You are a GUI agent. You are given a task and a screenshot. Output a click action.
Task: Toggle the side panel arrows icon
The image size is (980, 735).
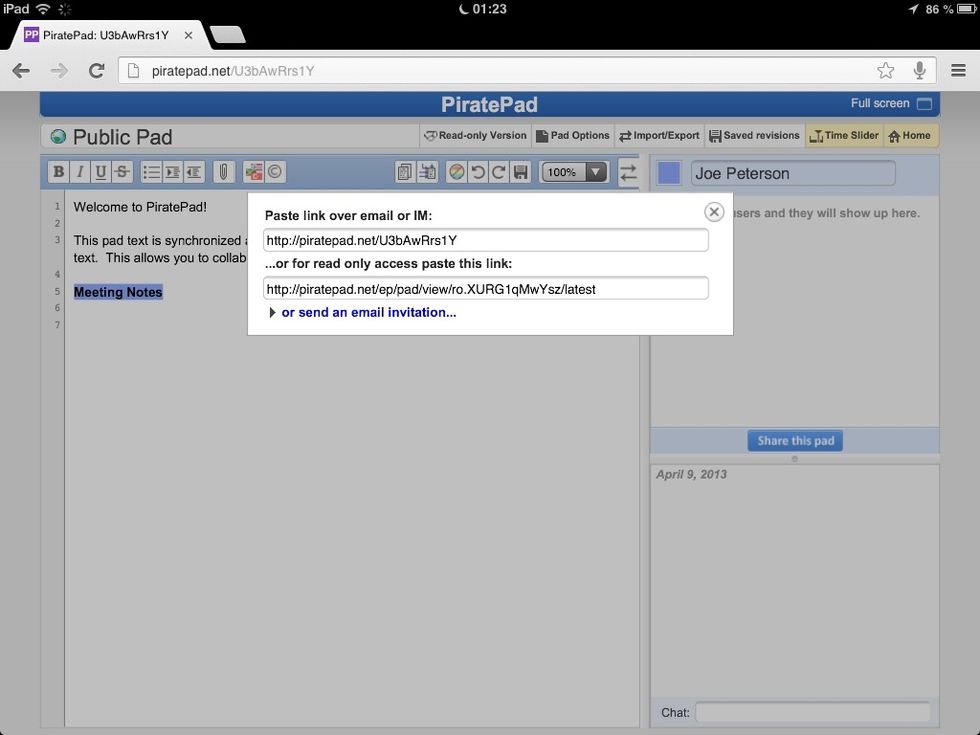click(628, 172)
